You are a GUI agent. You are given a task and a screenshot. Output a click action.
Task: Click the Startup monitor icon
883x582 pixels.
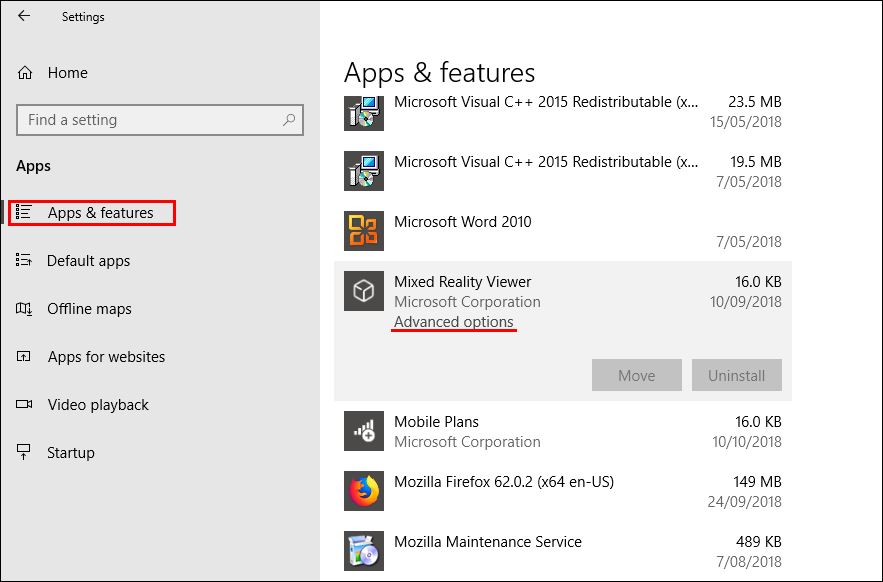click(x=24, y=452)
